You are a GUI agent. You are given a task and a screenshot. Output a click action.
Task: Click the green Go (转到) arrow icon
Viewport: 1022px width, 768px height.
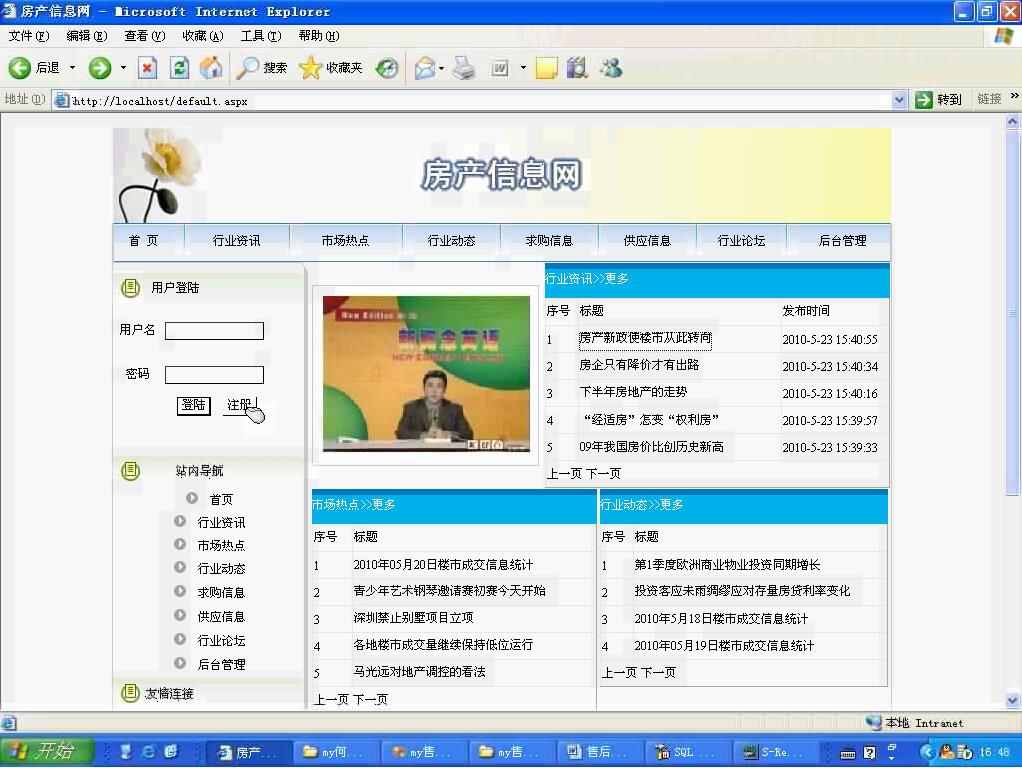click(x=924, y=100)
